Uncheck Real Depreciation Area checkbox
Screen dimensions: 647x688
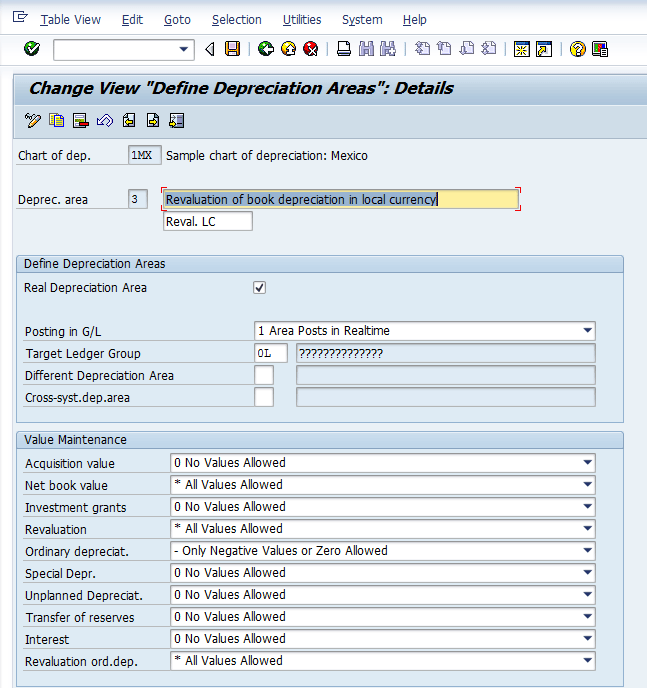coord(260,288)
